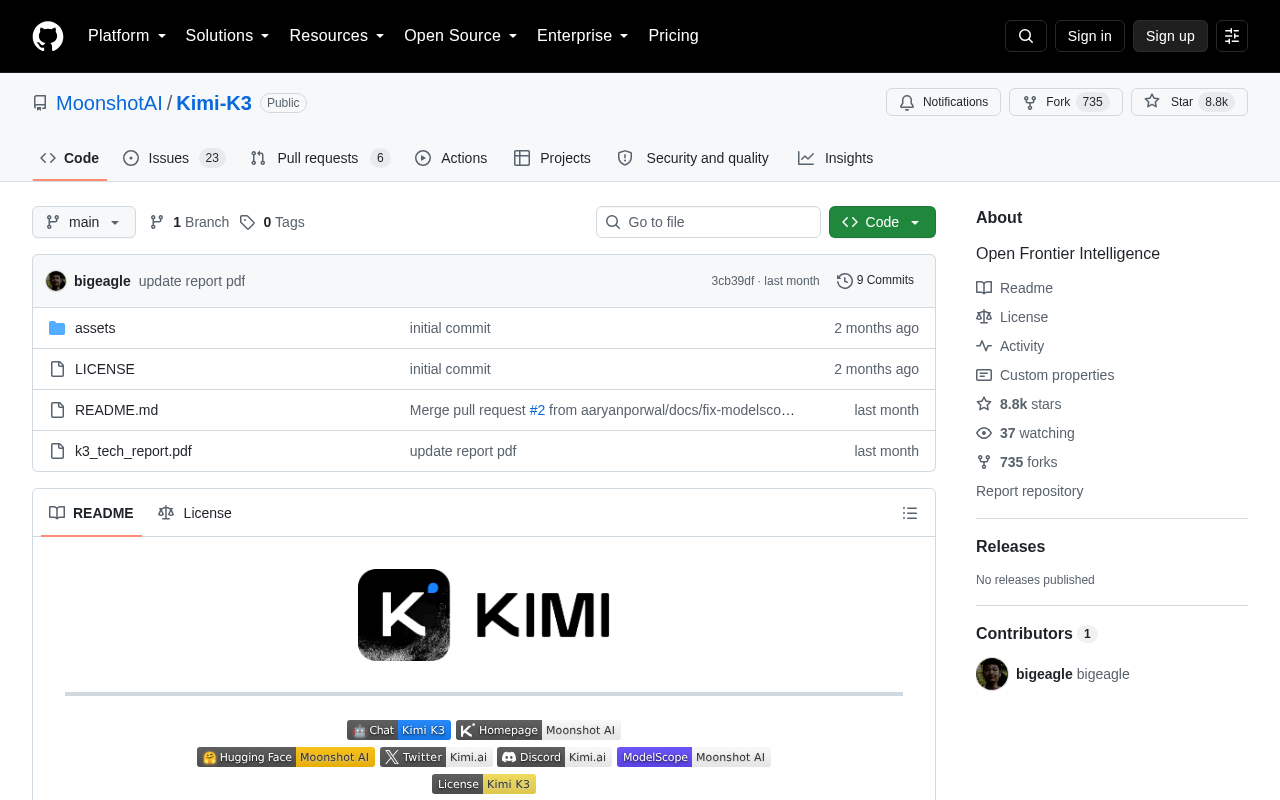Fork the Kimi-K3 repository
This screenshot has height=800, width=1280.
click(x=1066, y=102)
